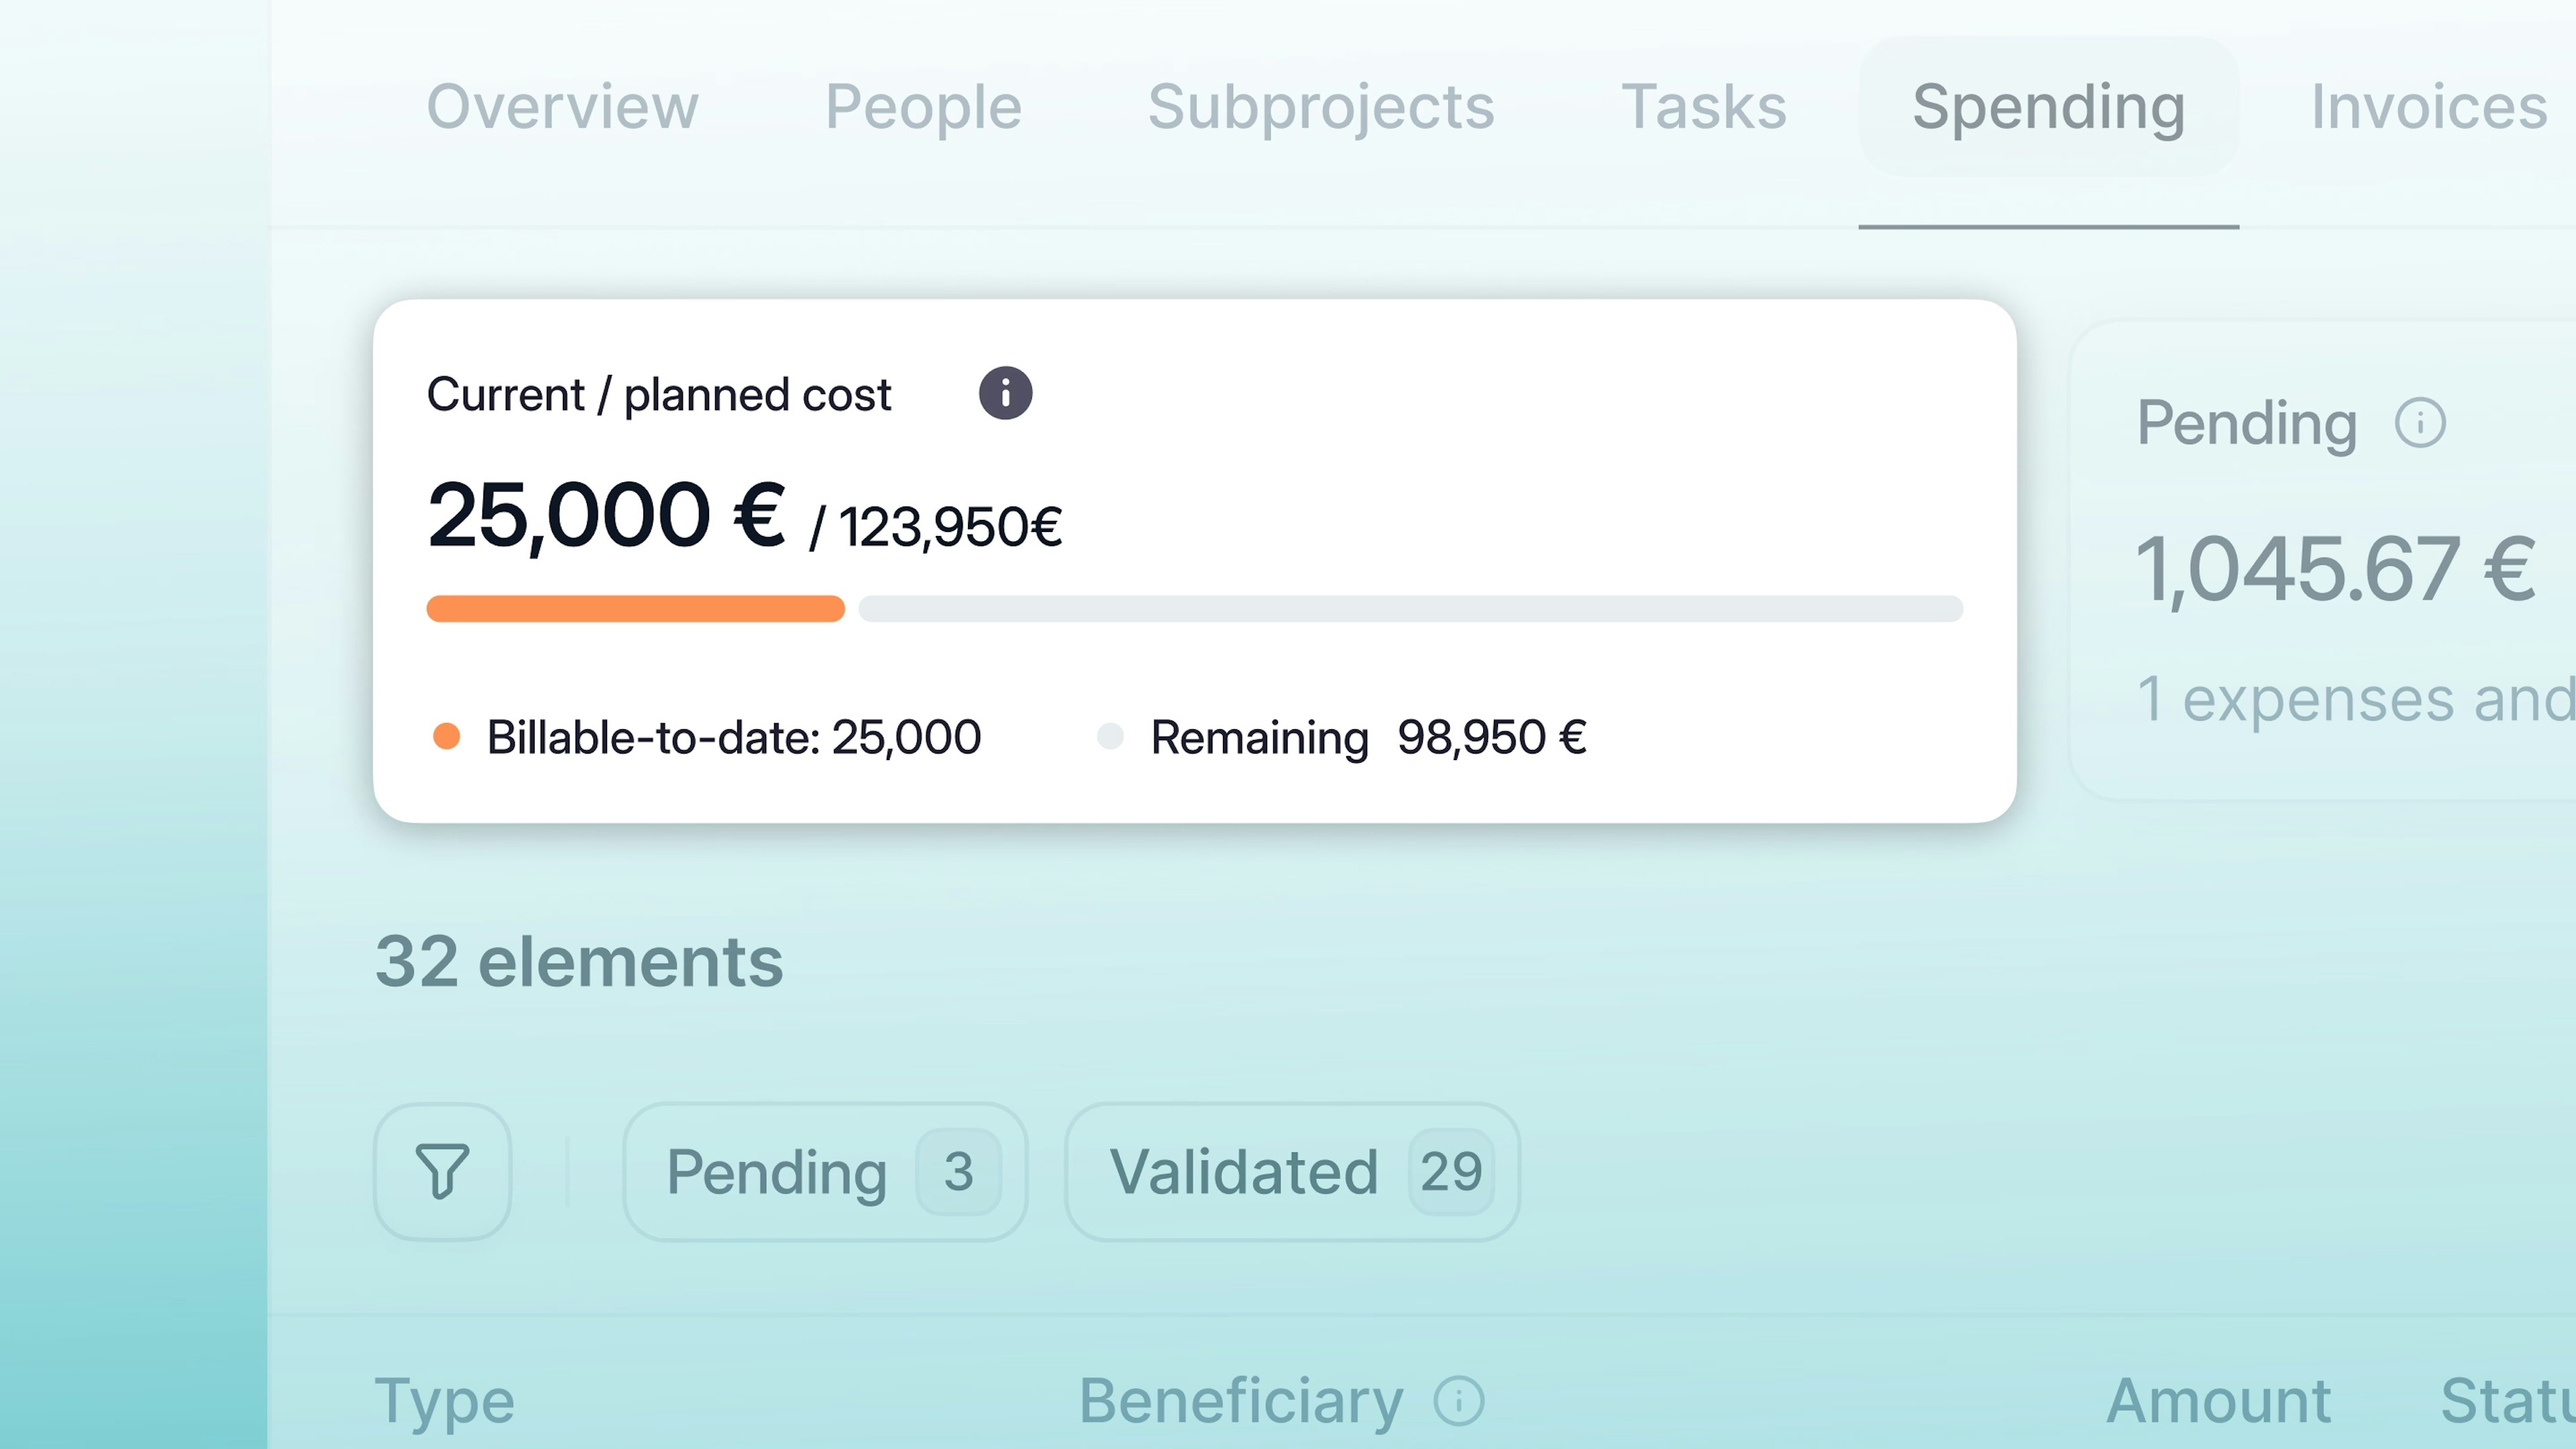2576x1449 pixels.
Task: Toggle the Pending filter chip
Action: [x=825, y=1171]
